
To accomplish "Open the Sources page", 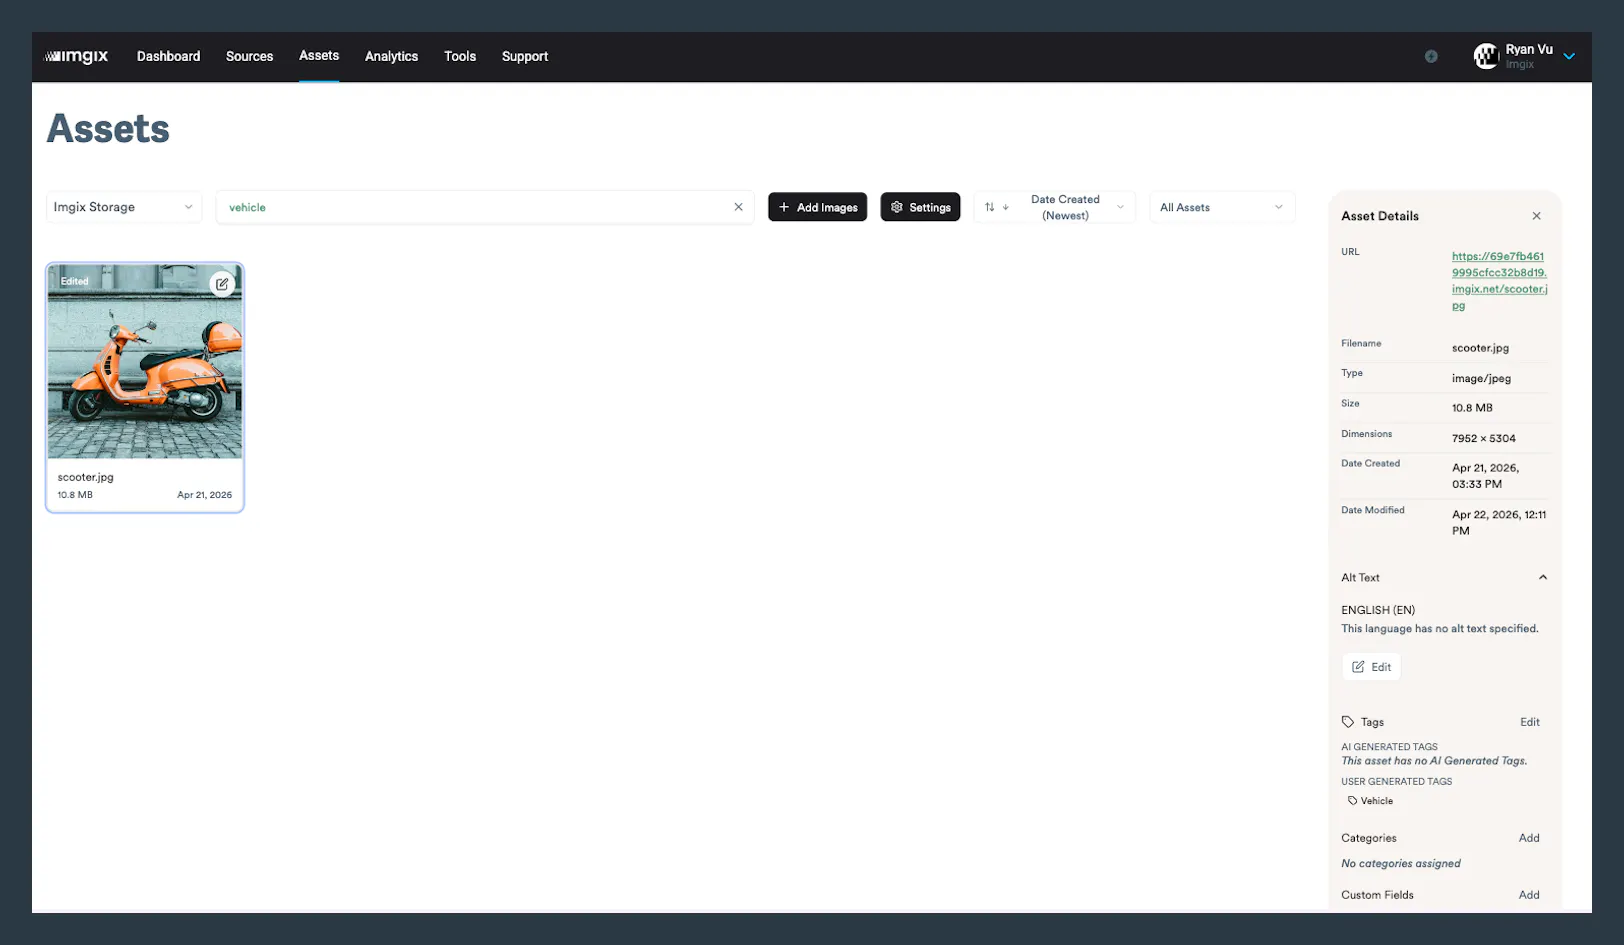I will (x=249, y=56).
